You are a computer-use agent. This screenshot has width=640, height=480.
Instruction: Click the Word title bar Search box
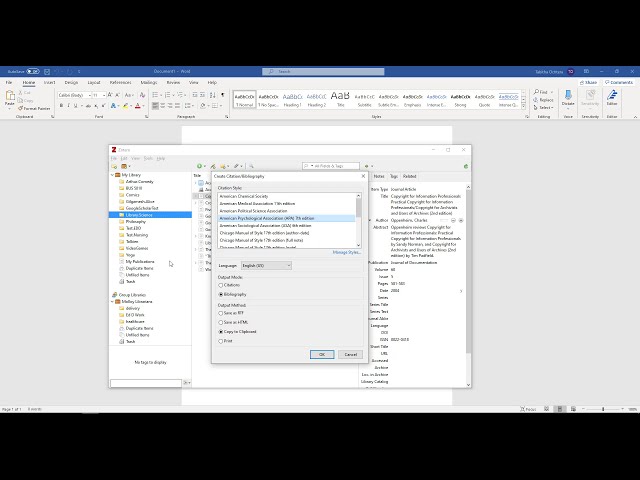323,71
